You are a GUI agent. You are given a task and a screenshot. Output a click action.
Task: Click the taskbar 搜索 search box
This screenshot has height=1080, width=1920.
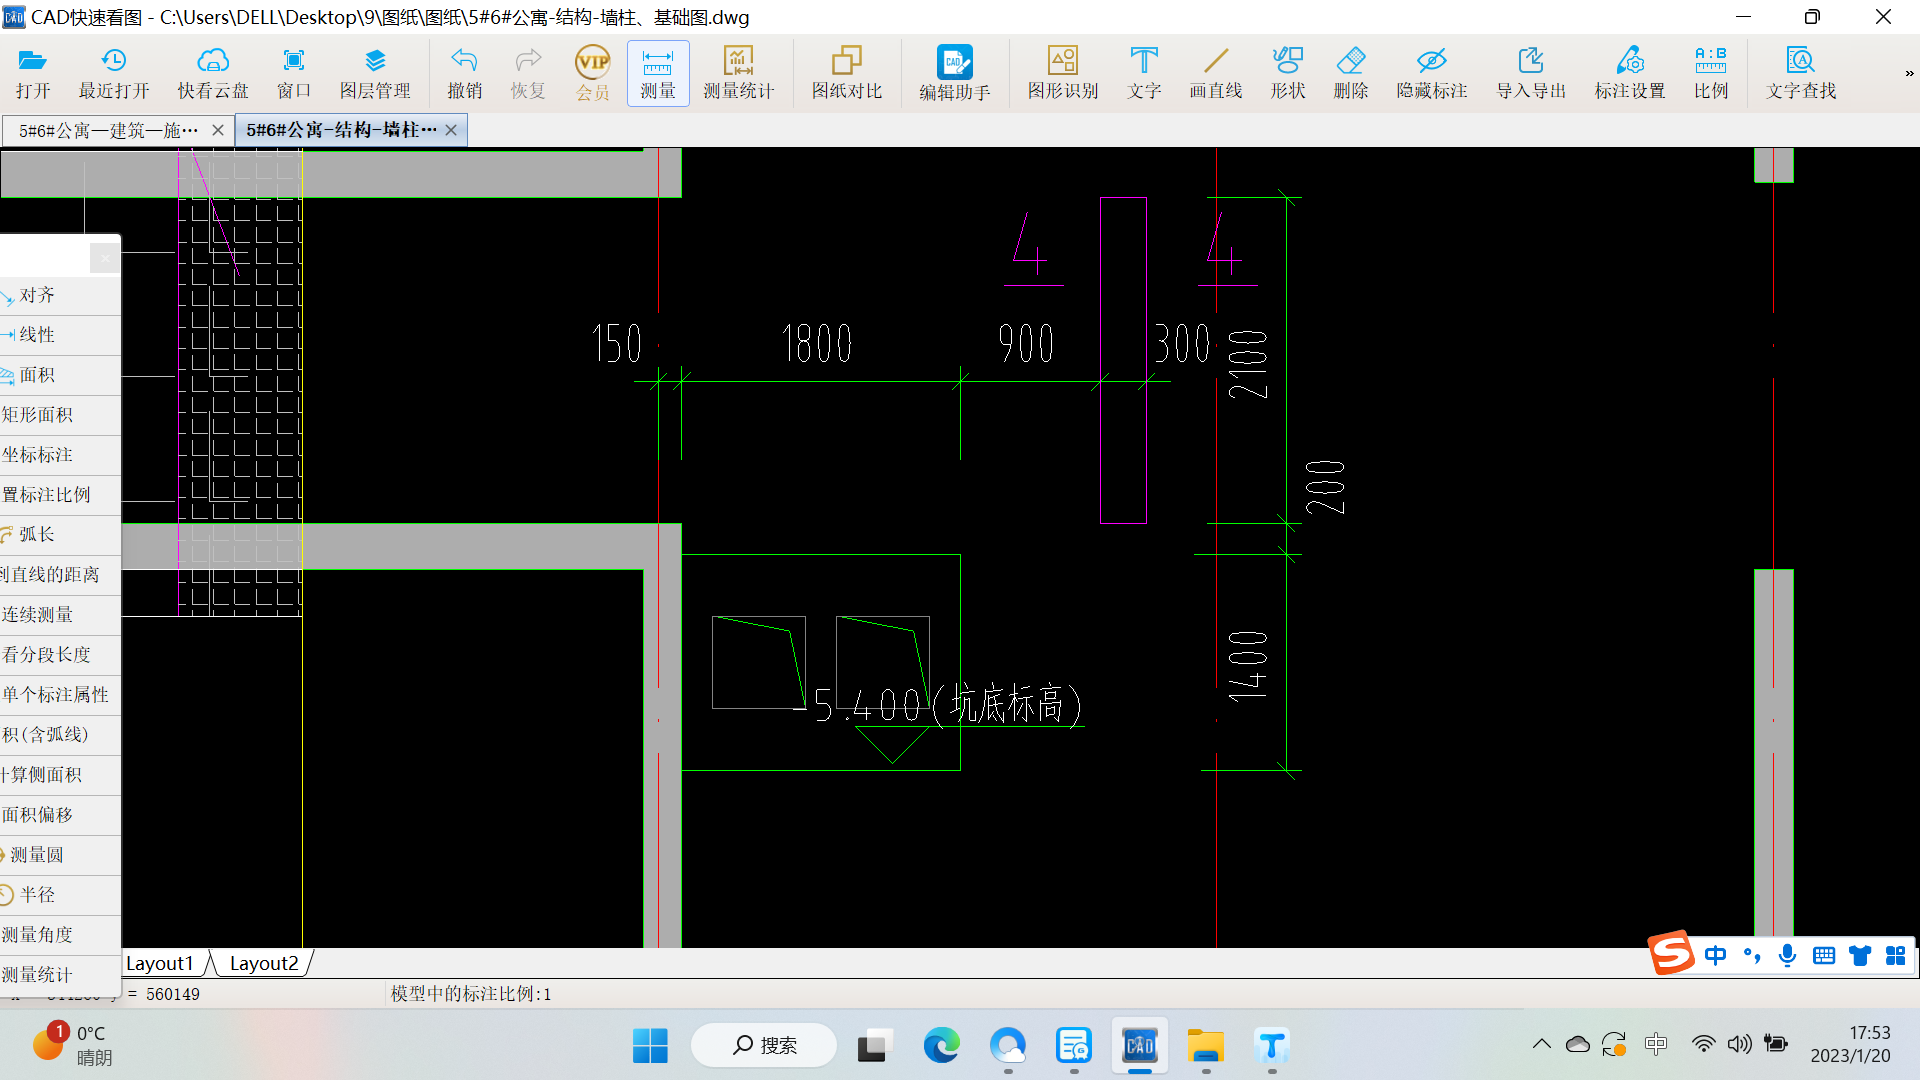tap(765, 1045)
